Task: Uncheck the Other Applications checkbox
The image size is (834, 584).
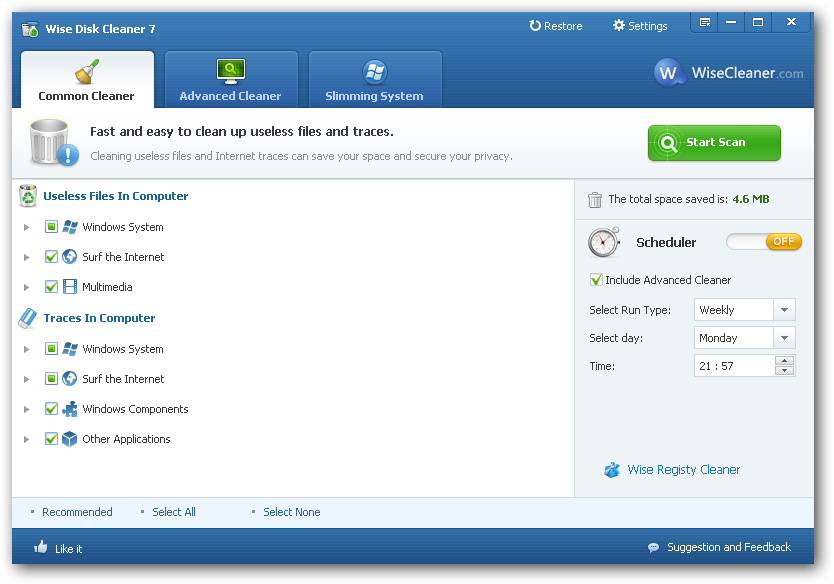Action: click(x=51, y=439)
